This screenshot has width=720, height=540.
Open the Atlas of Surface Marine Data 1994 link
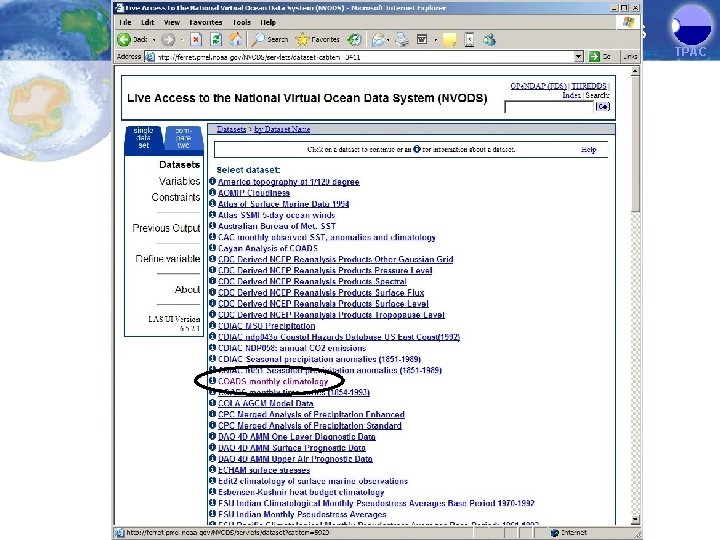click(x=283, y=204)
